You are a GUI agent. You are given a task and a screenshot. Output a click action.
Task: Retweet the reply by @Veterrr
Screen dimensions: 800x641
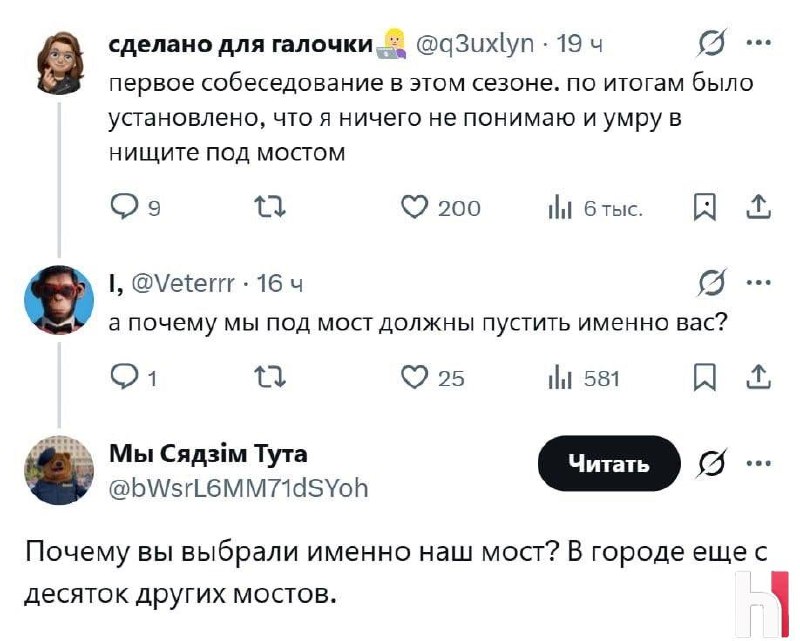(x=270, y=378)
